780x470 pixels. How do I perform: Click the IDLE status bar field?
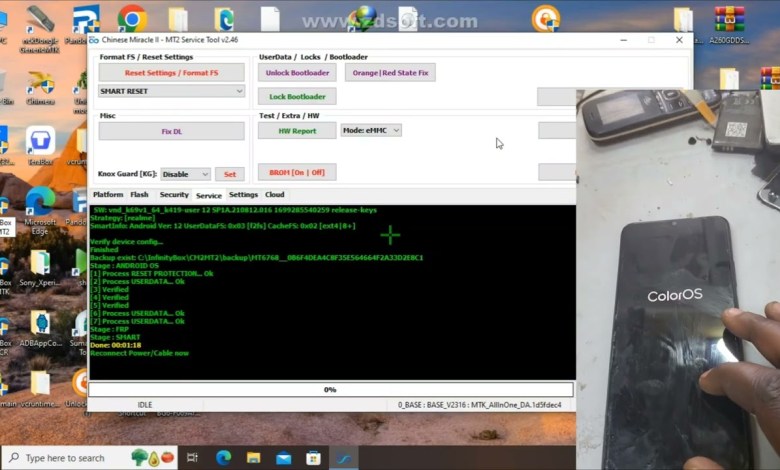pos(145,405)
